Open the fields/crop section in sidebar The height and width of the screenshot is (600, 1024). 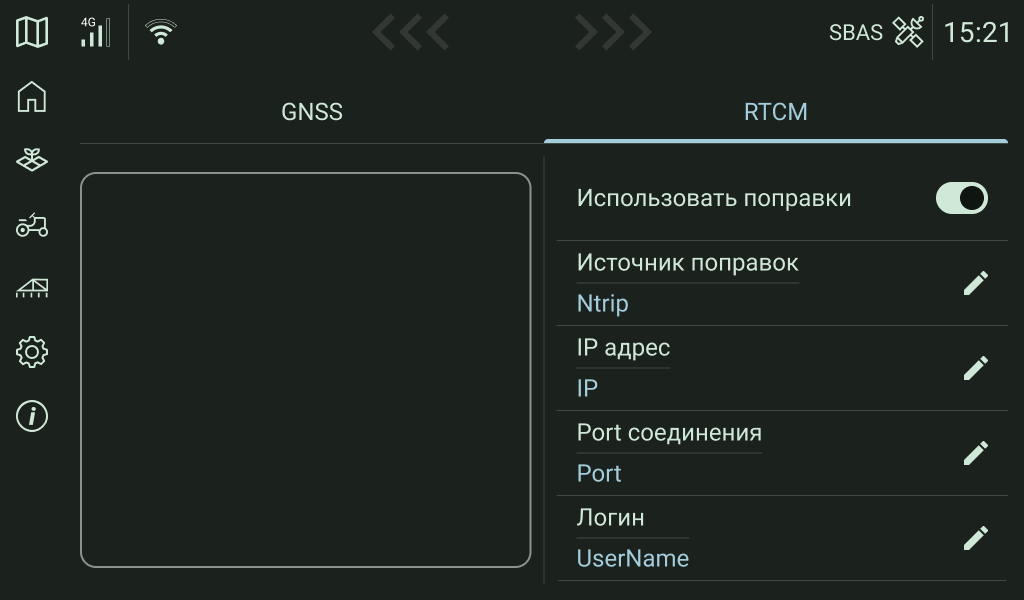(x=31, y=160)
